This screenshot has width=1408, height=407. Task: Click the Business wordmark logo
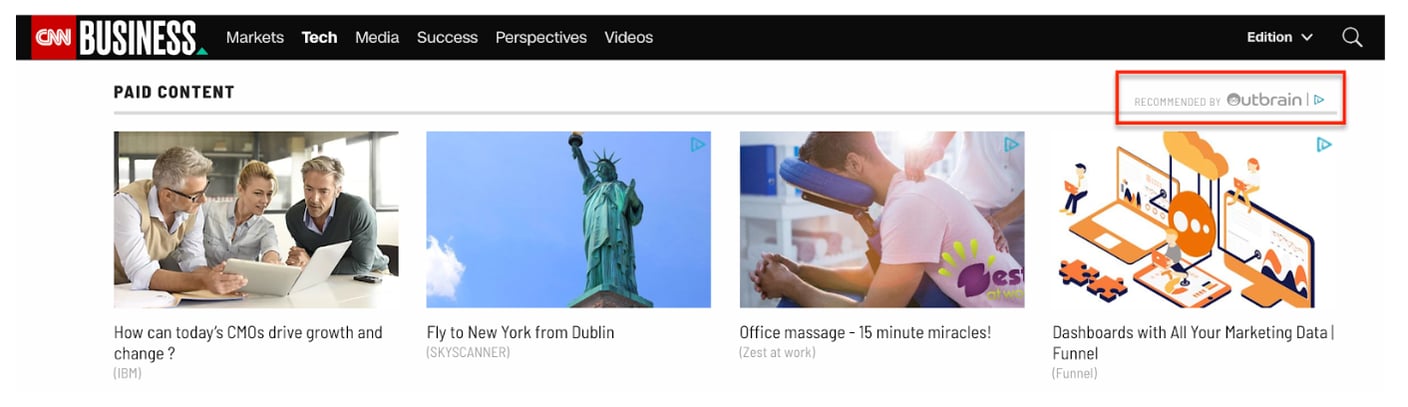[140, 38]
